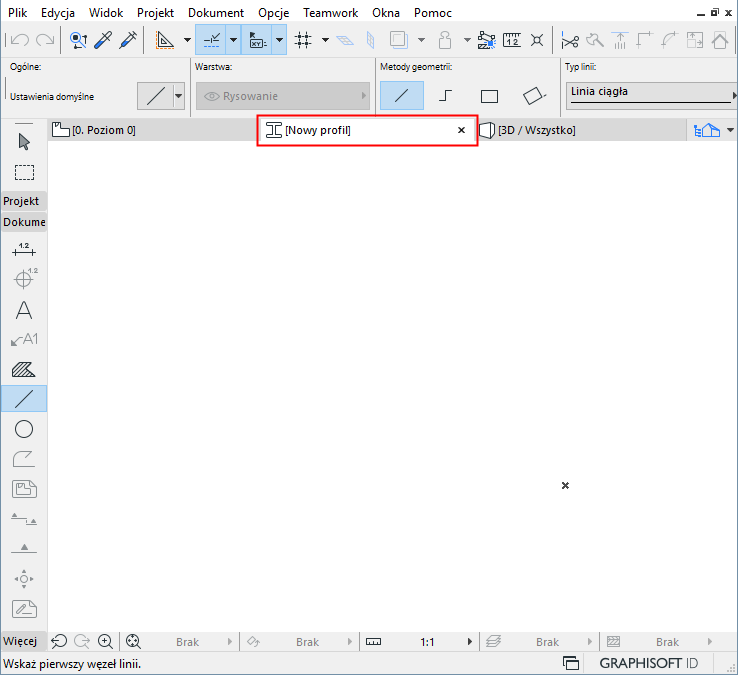Click the tab bar overview house icon
Screen dimensions: 738x675
(x=707, y=130)
